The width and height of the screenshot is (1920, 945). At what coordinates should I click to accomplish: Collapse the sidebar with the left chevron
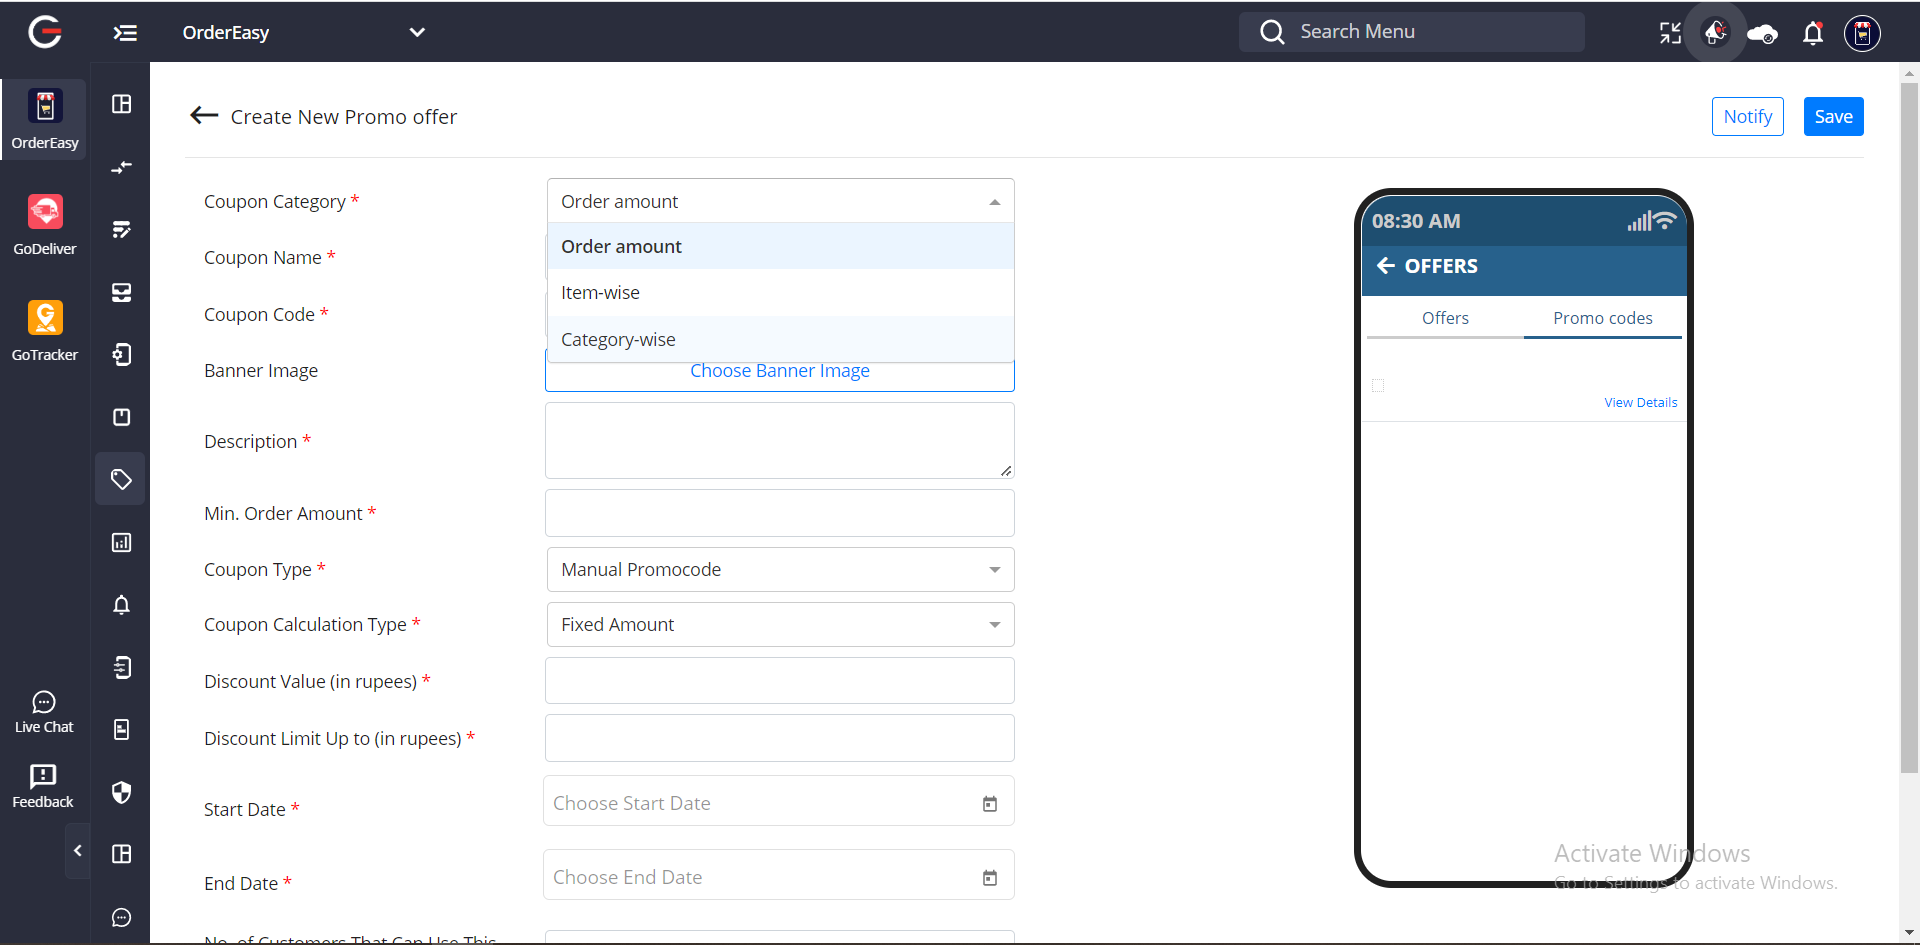78,851
